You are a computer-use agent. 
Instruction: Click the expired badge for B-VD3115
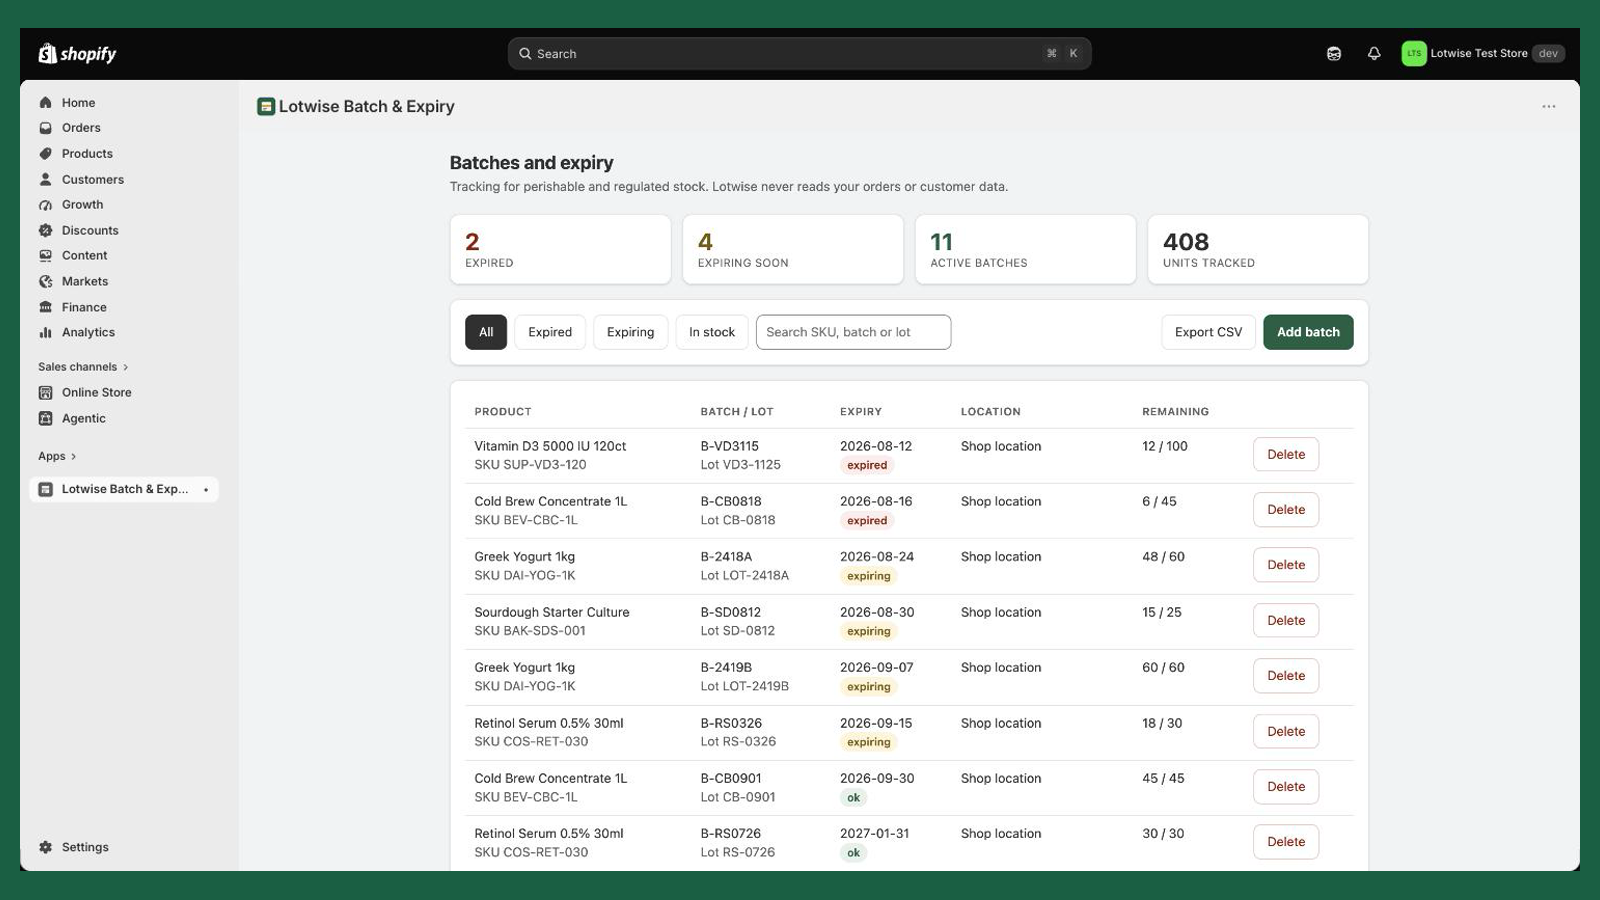pos(867,466)
